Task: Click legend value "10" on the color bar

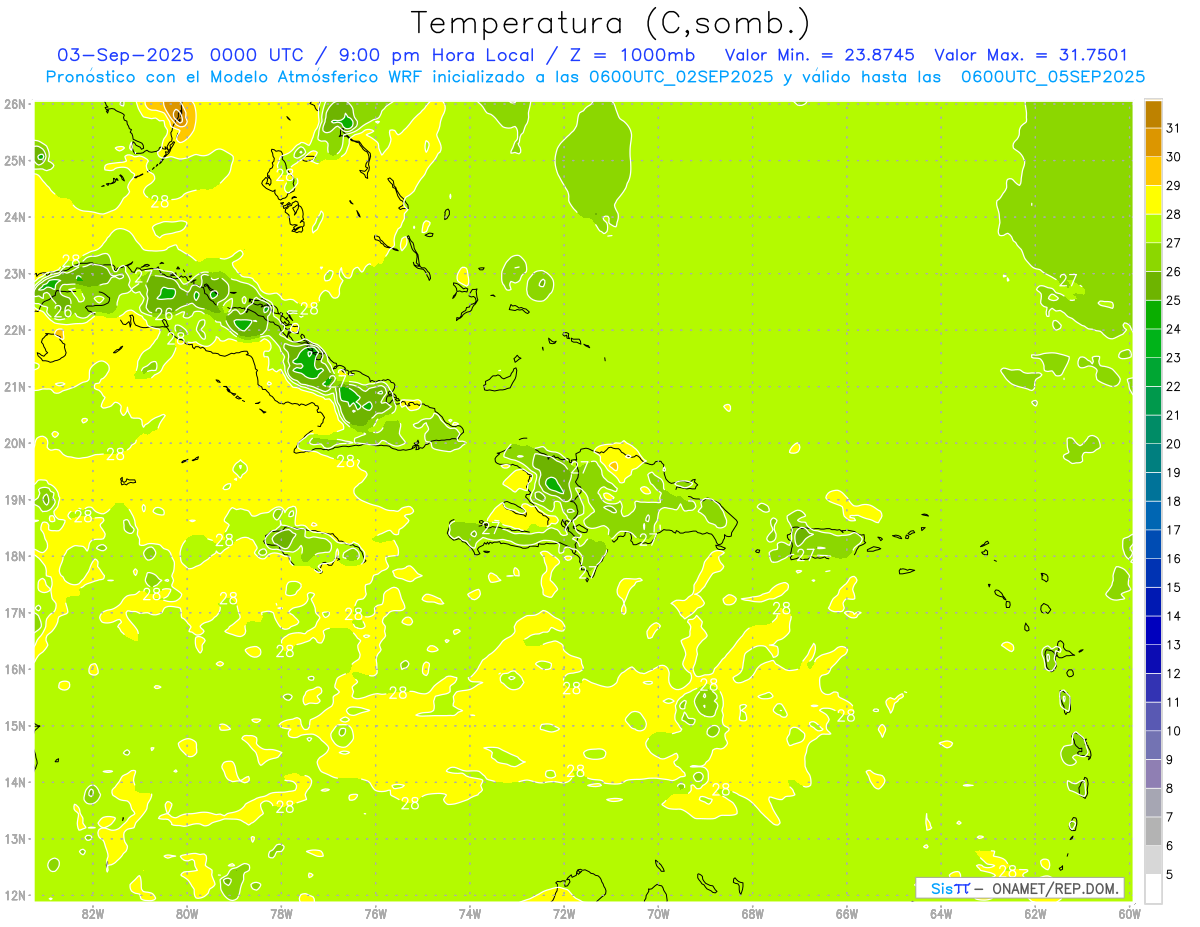Action: point(1173,731)
